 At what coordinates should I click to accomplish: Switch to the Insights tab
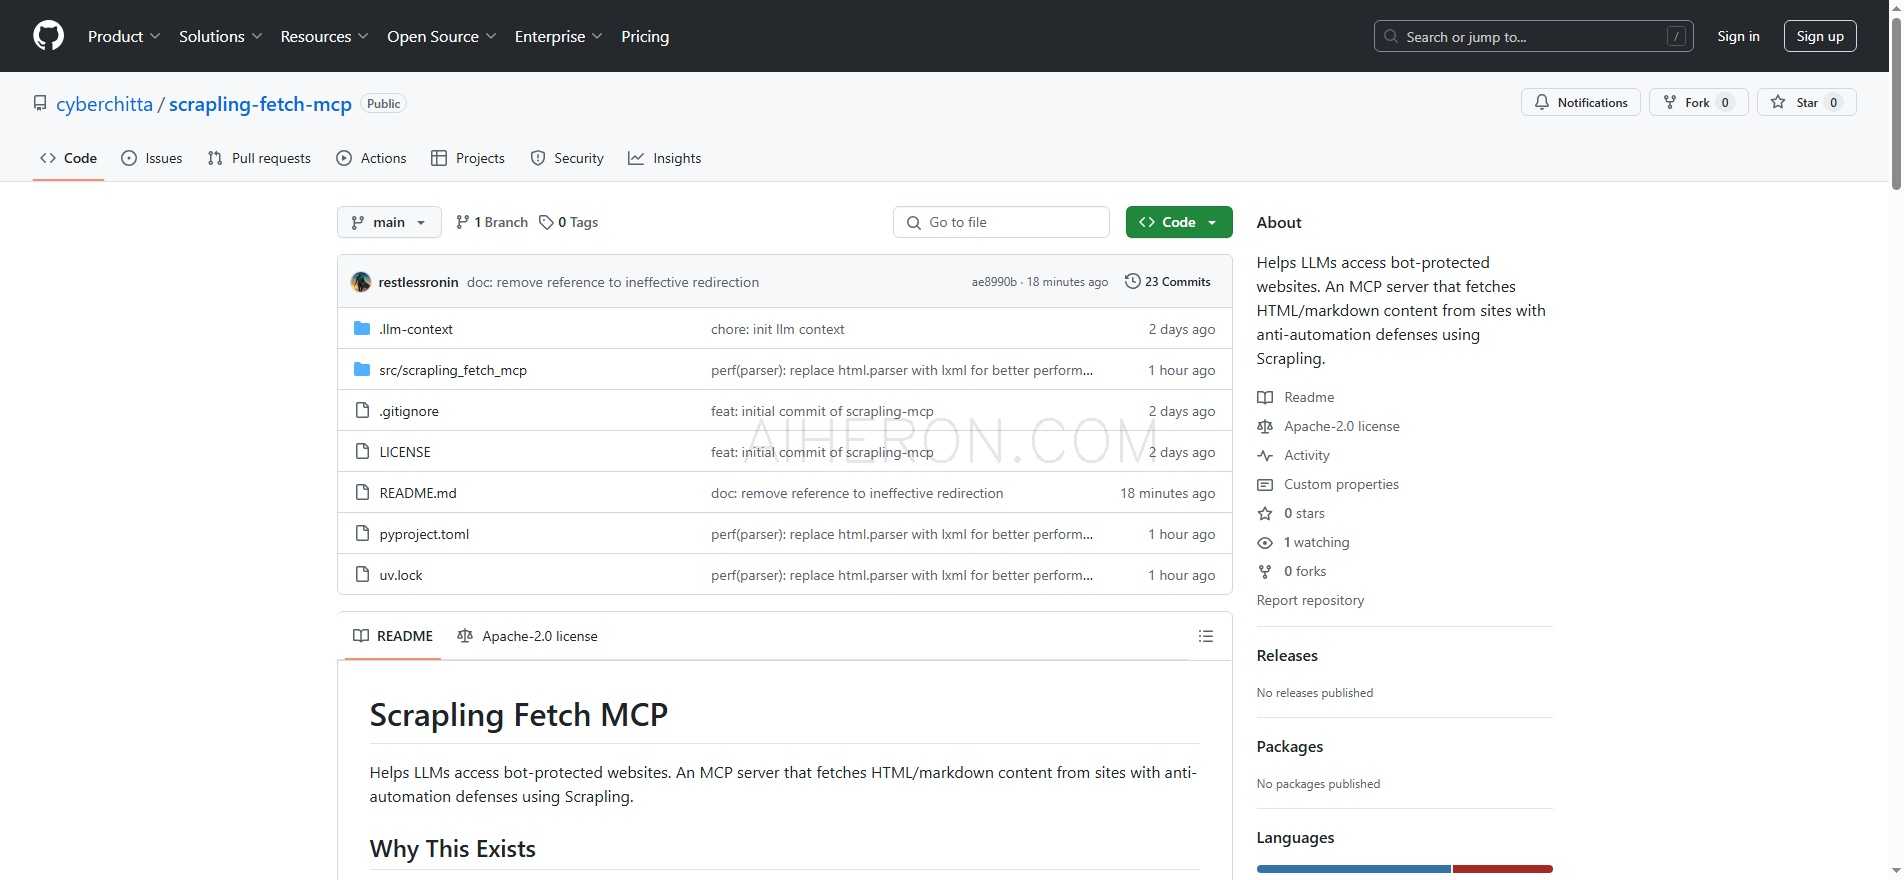[x=665, y=158]
